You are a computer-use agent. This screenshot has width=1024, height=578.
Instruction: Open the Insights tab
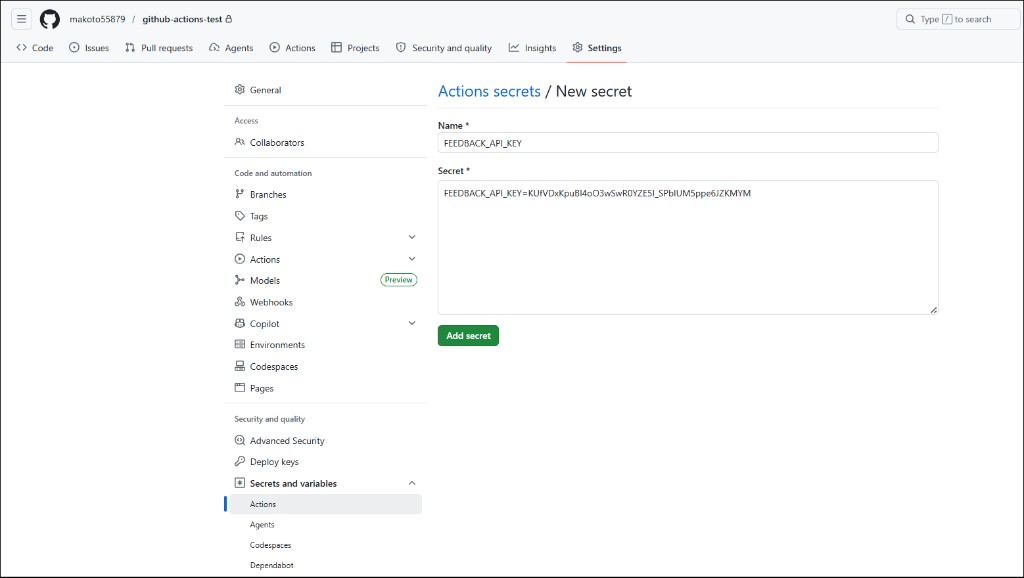pyautogui.click(x=532, y=48)
